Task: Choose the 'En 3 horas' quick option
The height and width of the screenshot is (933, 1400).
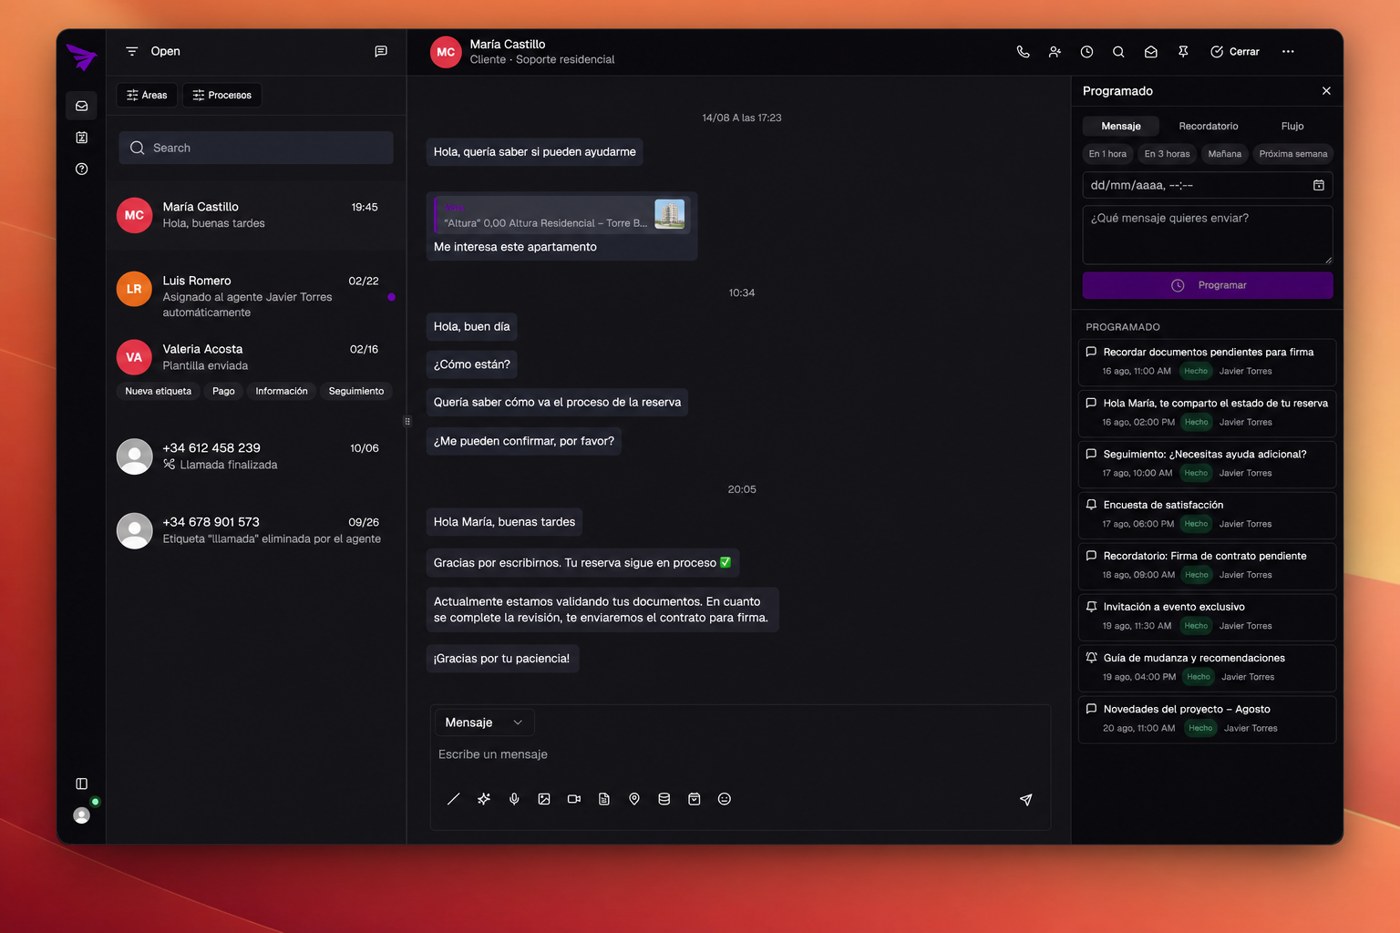Action: 1167,154
